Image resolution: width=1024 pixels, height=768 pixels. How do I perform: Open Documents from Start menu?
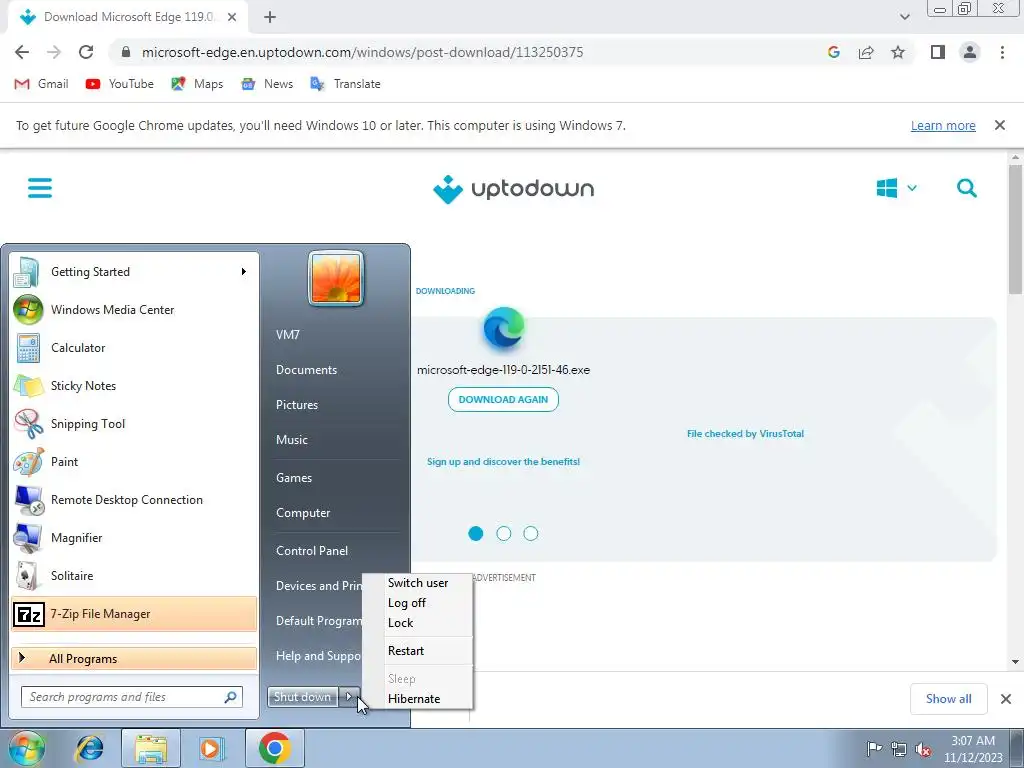tap(306, 370)
